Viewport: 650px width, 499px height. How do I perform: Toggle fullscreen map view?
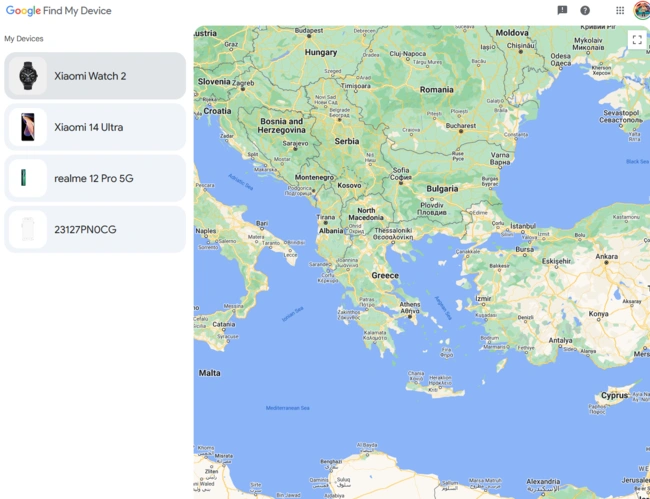(637, 40)
